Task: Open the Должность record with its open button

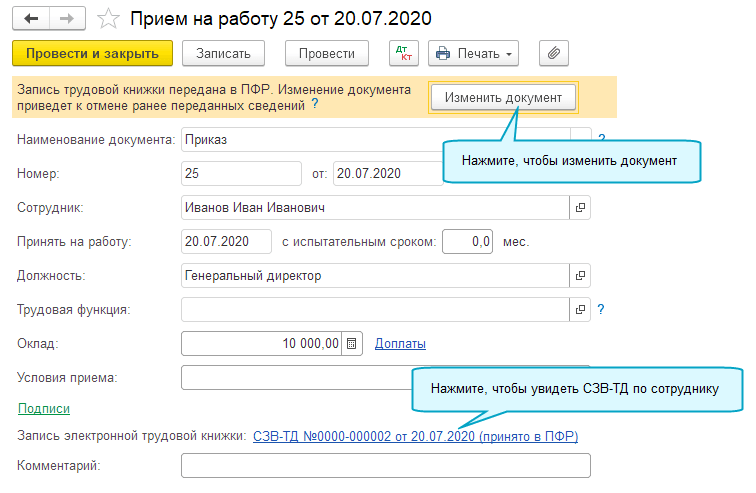Action: [x=580, y=275]
